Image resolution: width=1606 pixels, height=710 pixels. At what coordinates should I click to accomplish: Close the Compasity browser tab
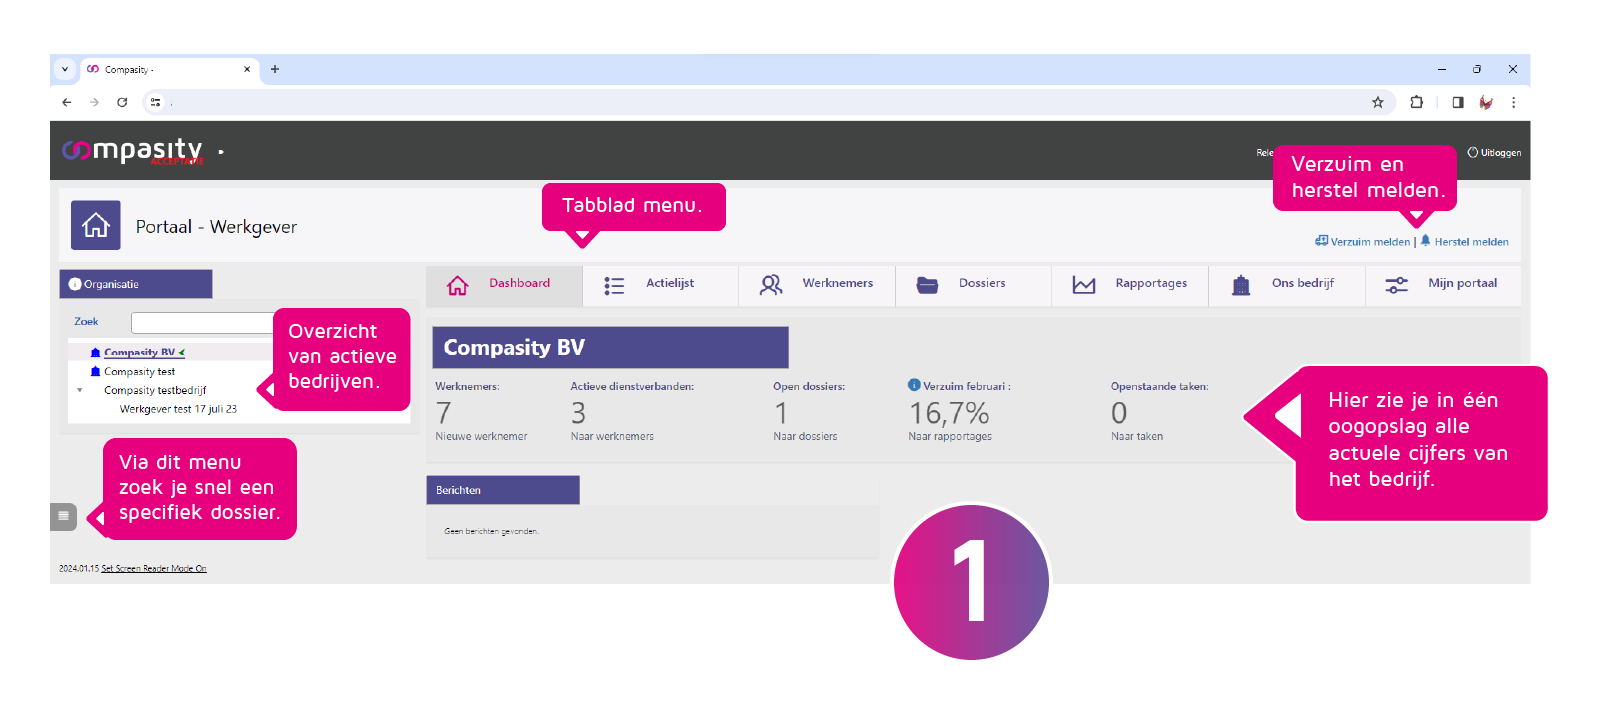(x=247, y=69)
